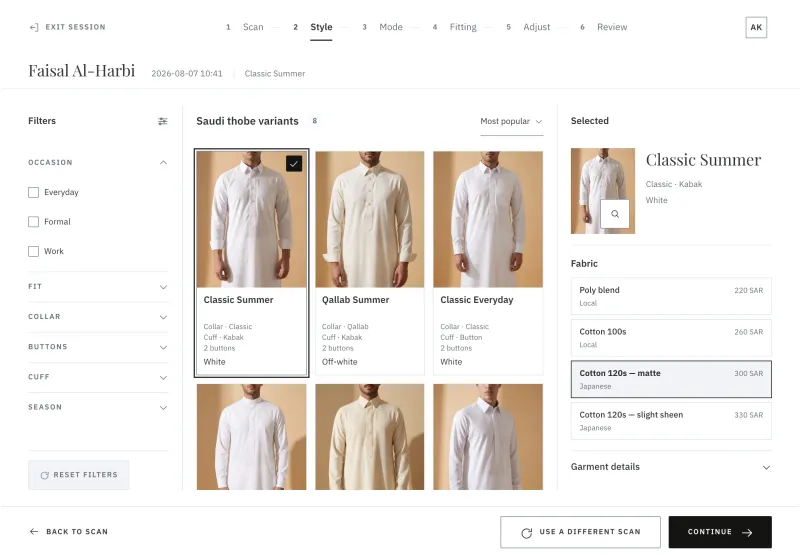800x559 pixels.
Task: Tick the Everyday occasion checkbox
Action: click(33, 192)
